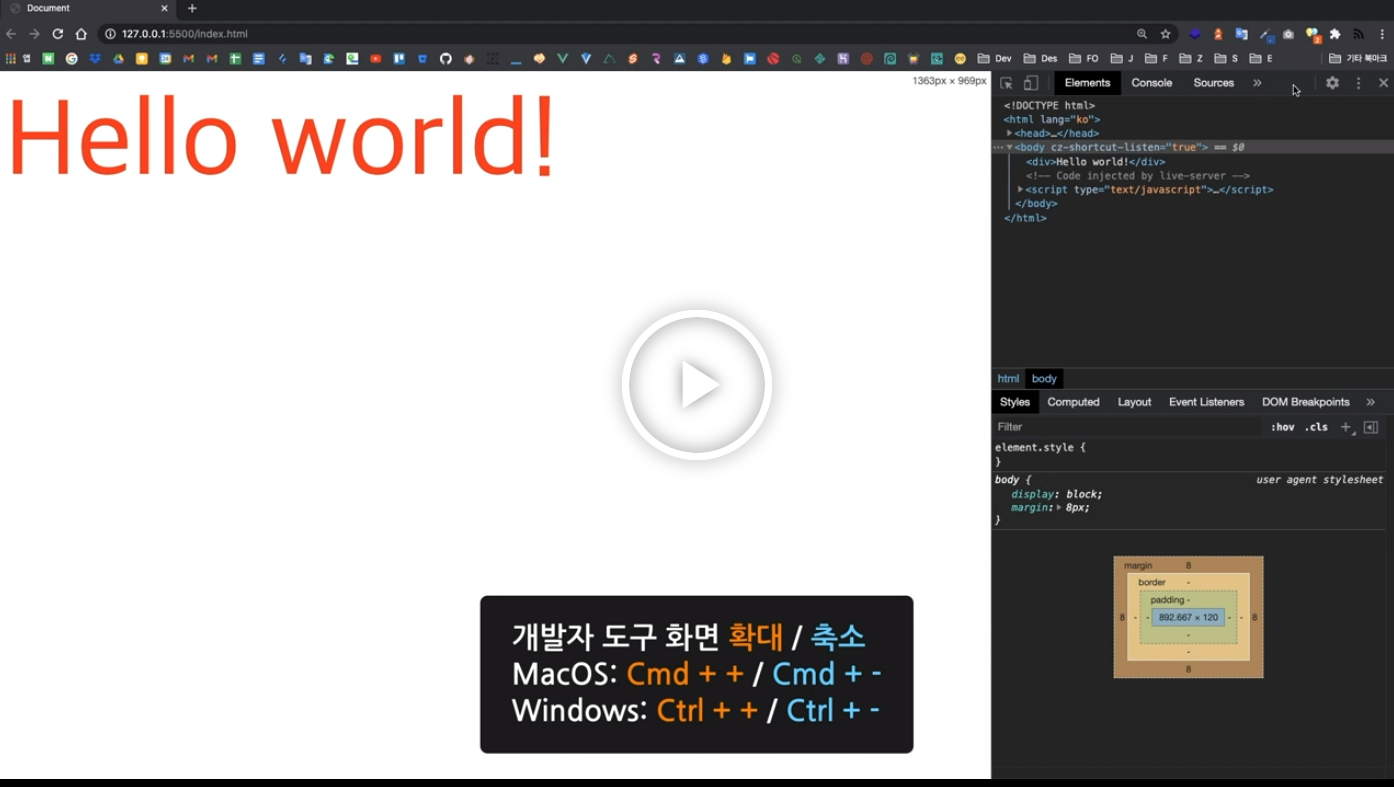Collapse the body element in DOM tree
Viewport: 1394px width, 787px height.
coord(1009,147)
